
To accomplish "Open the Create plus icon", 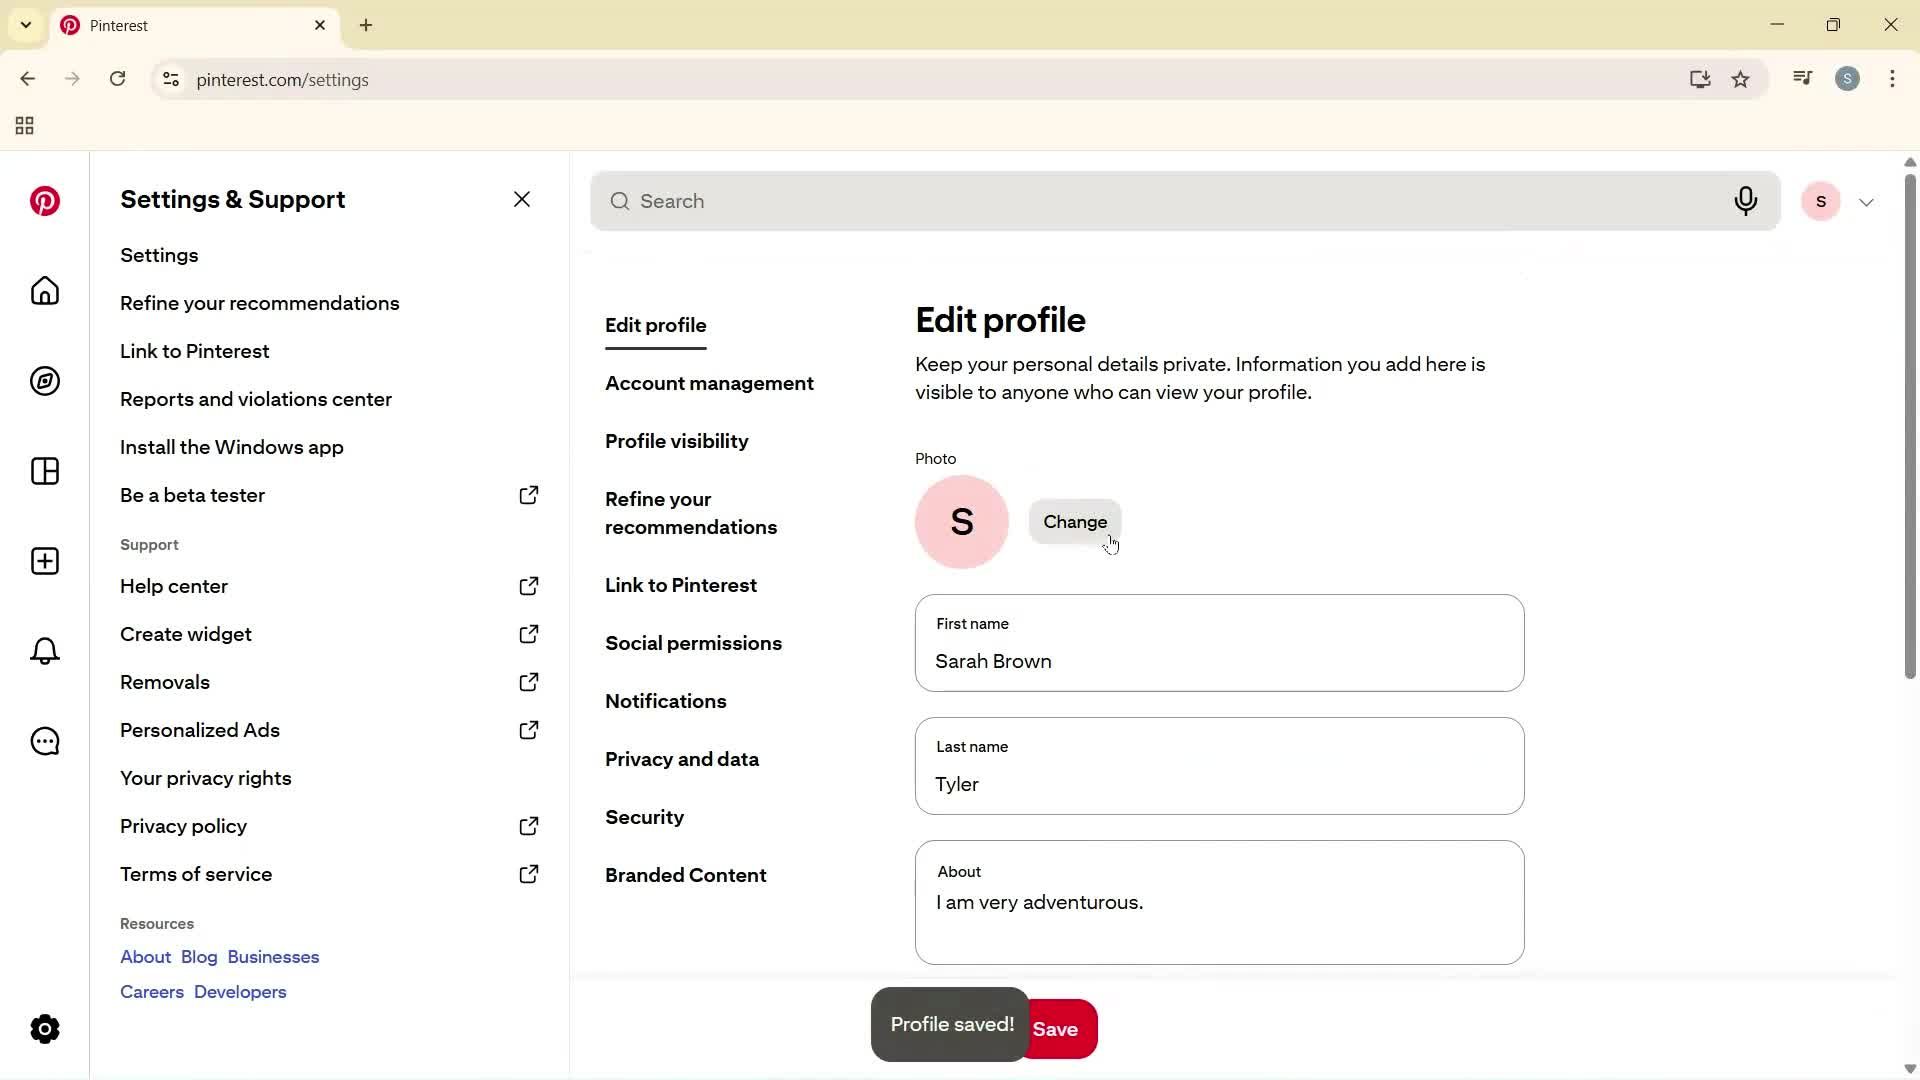I will (44, 561).
